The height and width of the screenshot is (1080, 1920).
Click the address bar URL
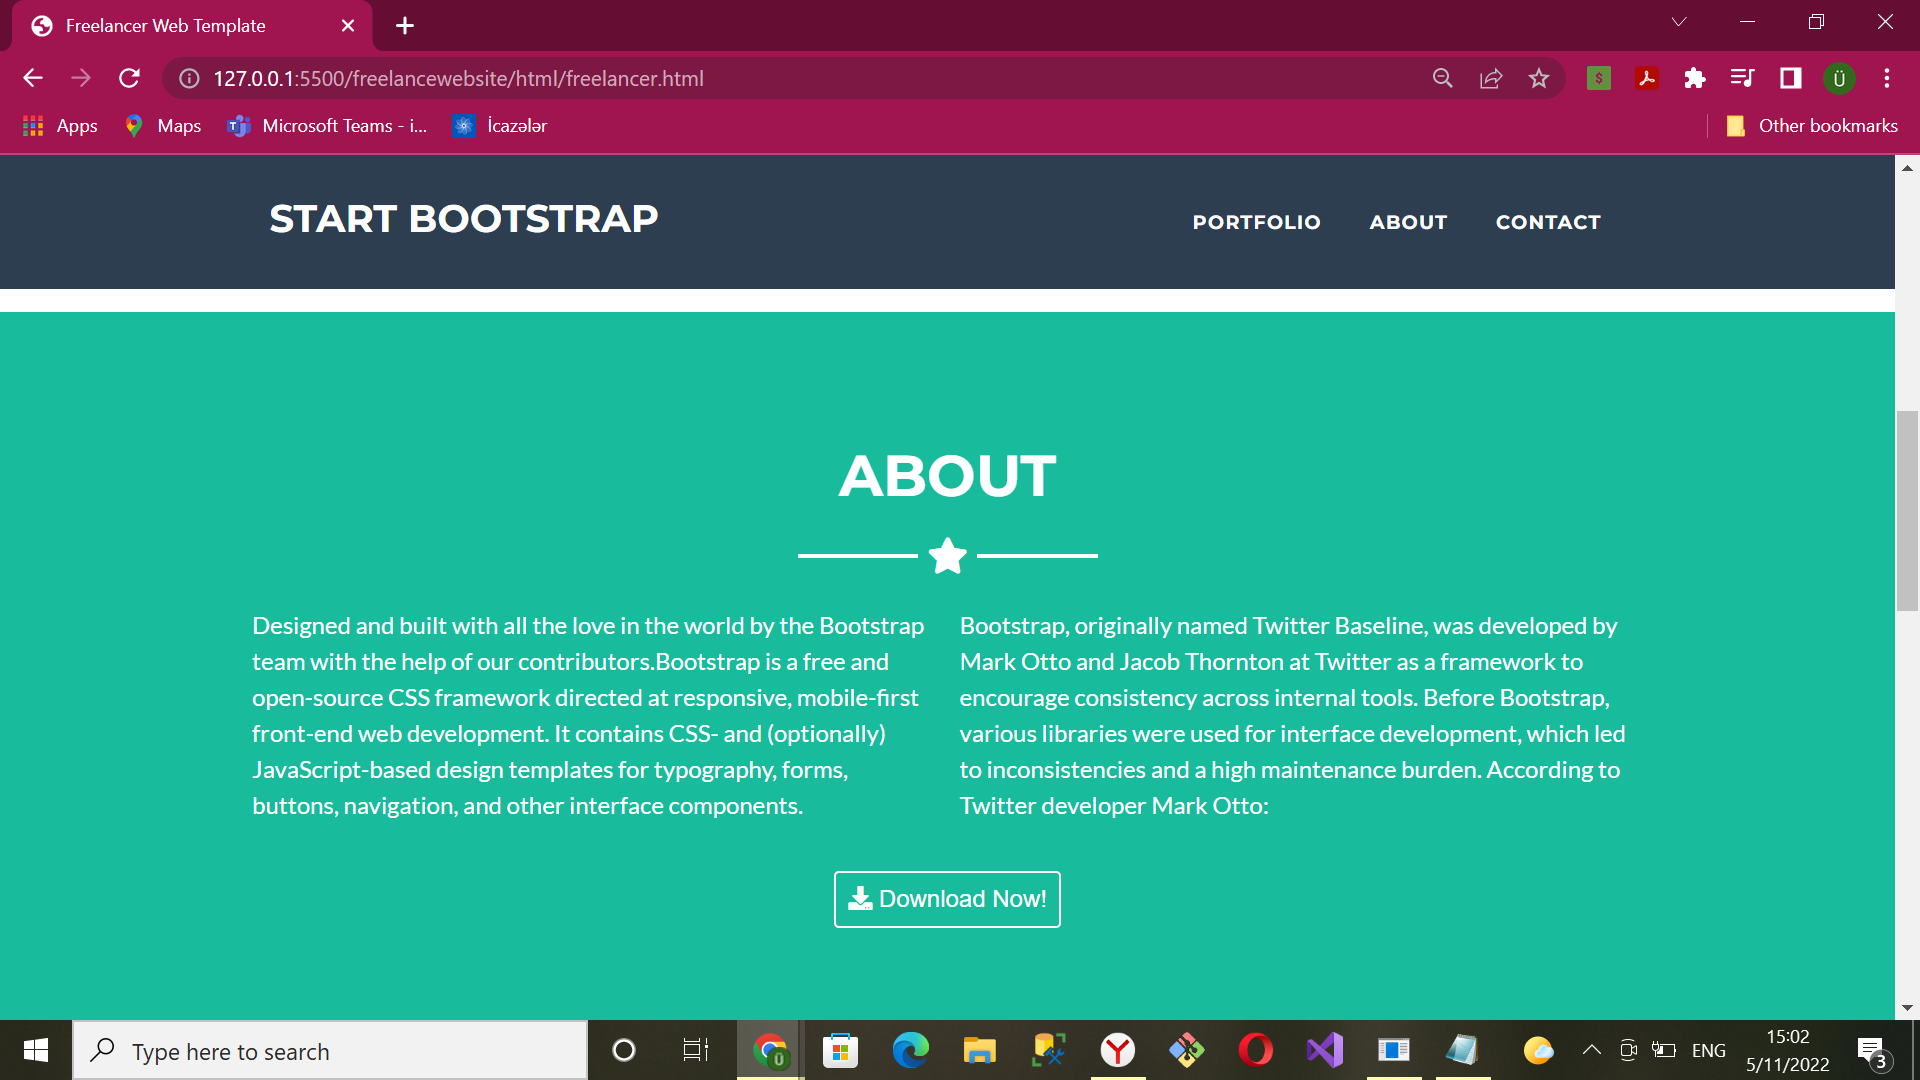[459, 78]
